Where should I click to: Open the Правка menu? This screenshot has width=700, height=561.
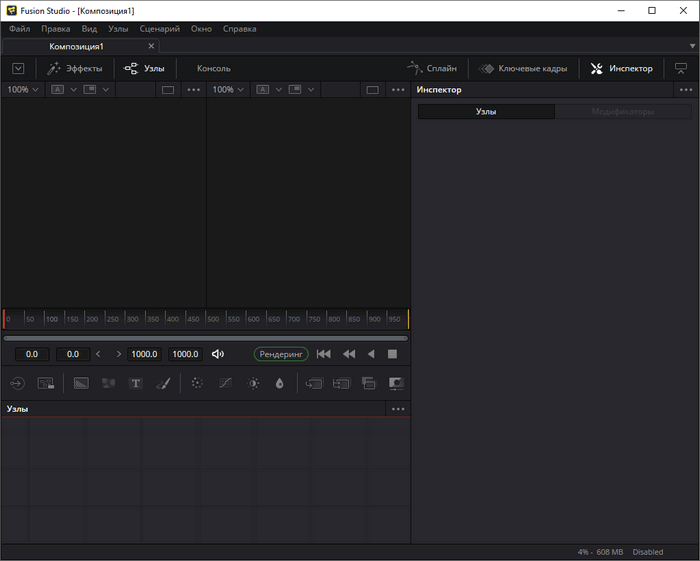56,29
